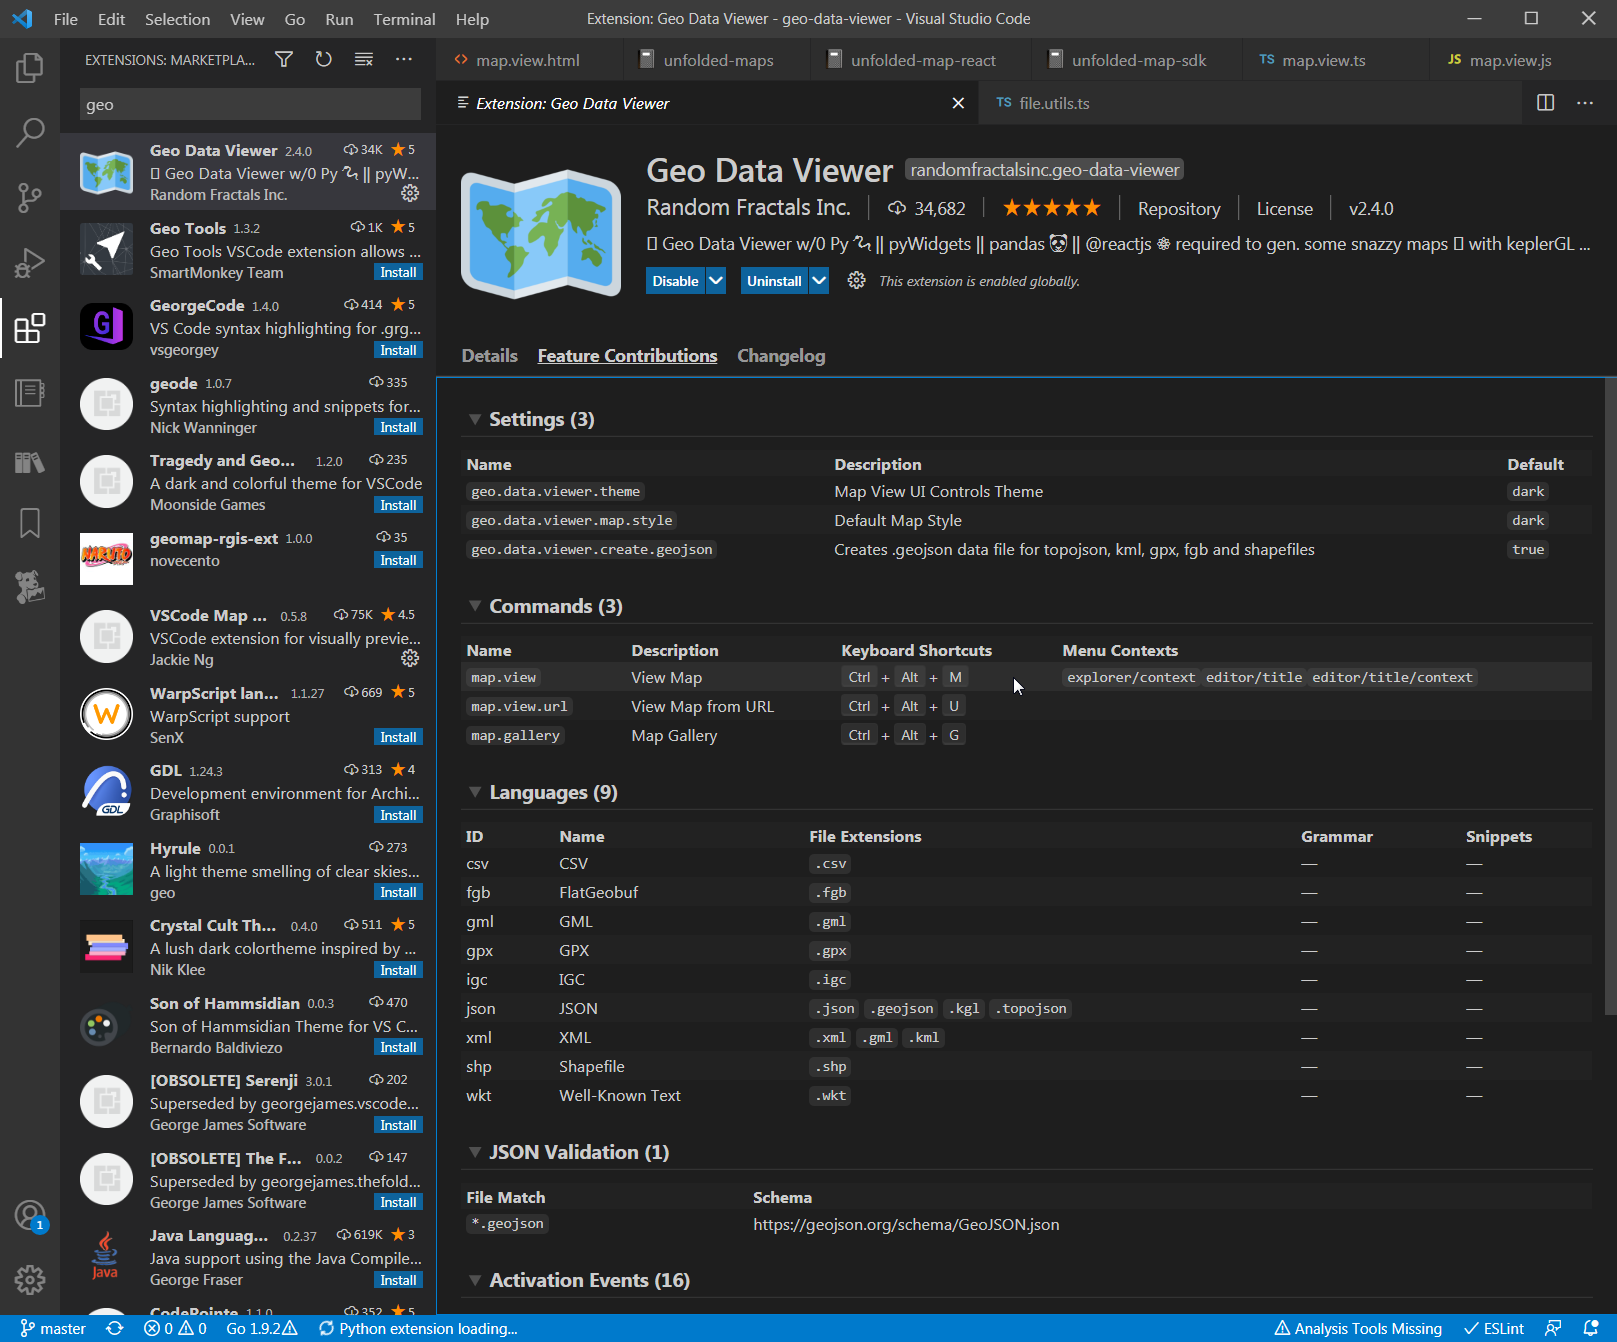The image size is (1617, 1342).
Task: Select the Geo Data Viewer map logo
Action: (541, 234)
